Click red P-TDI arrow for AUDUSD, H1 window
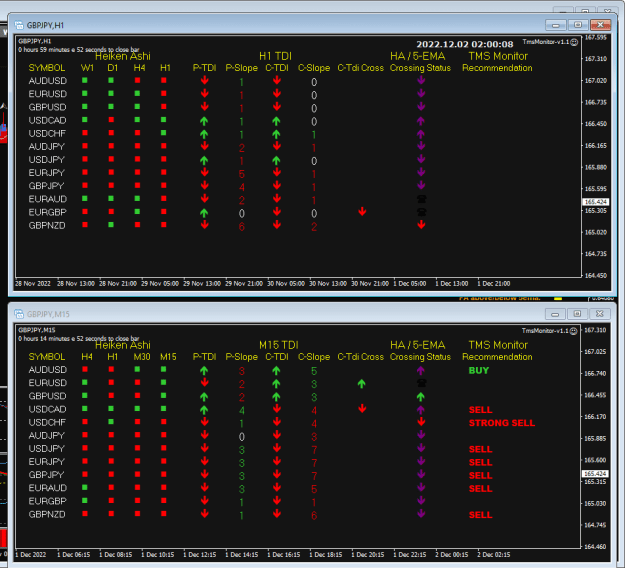625x568 pixels. click(x=204, y=80)
